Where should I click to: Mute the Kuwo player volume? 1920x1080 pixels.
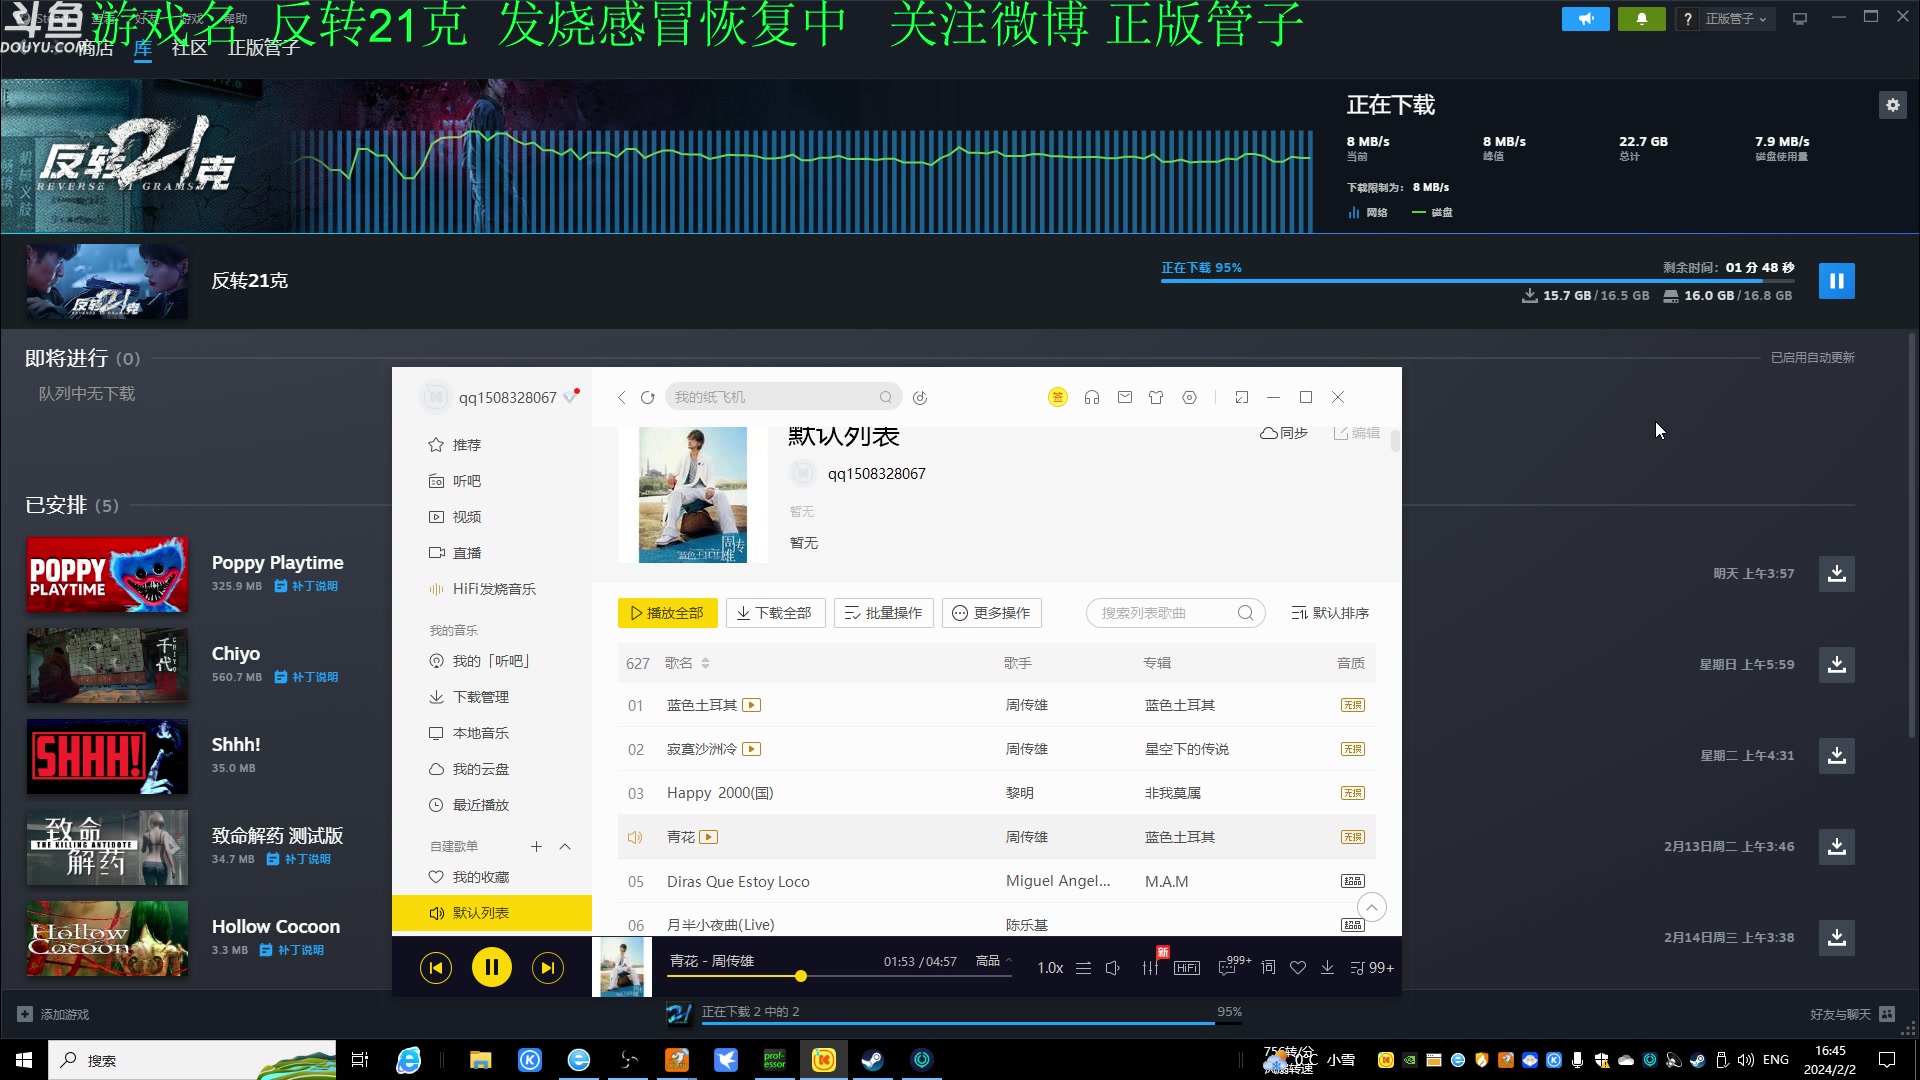(1113, 968)
